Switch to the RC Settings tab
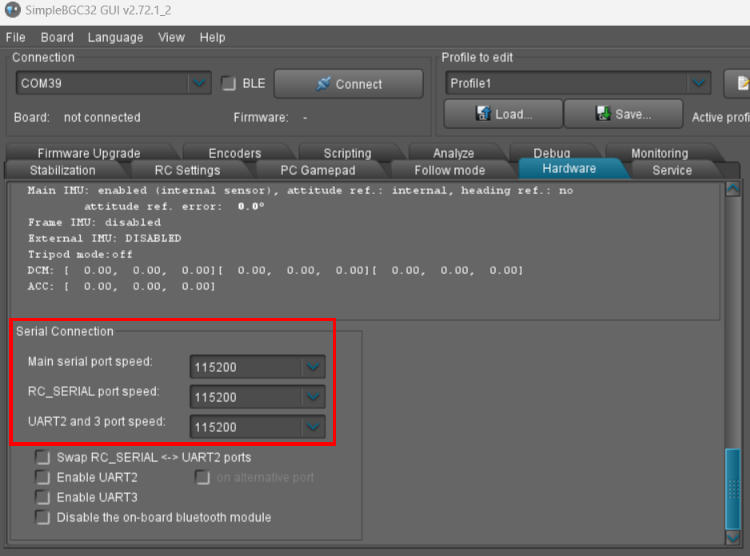Screen dimensions: 750x556 [x=188, y=170]
